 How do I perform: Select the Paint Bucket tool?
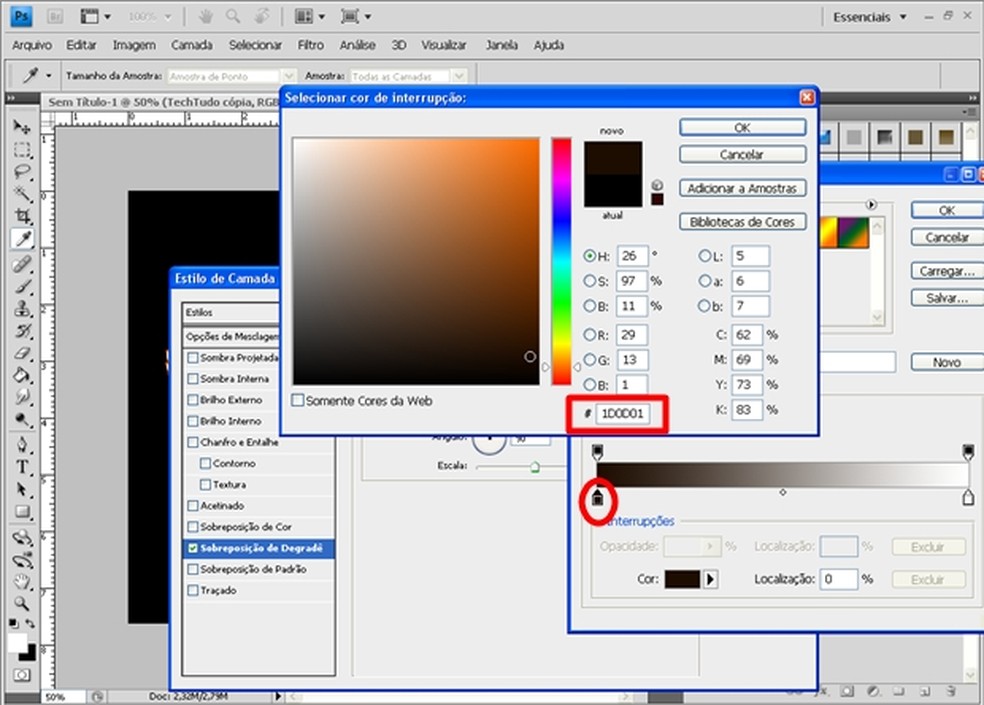tap(22, 376)
